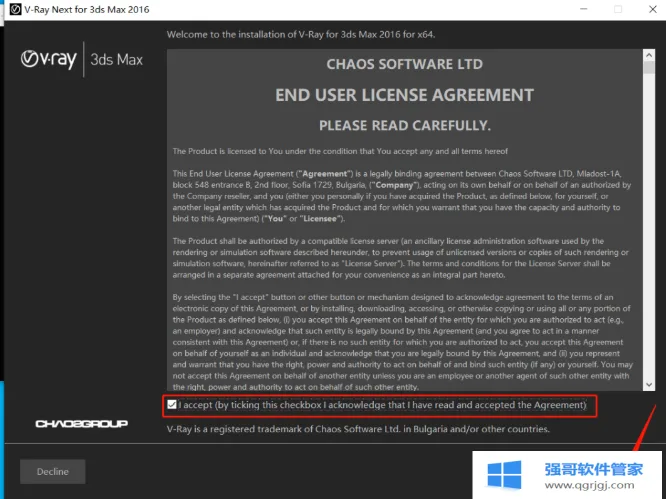Viewport: 666px width, 499px height.
Task: Click the Decline button
Action: [x=53, y=471]
